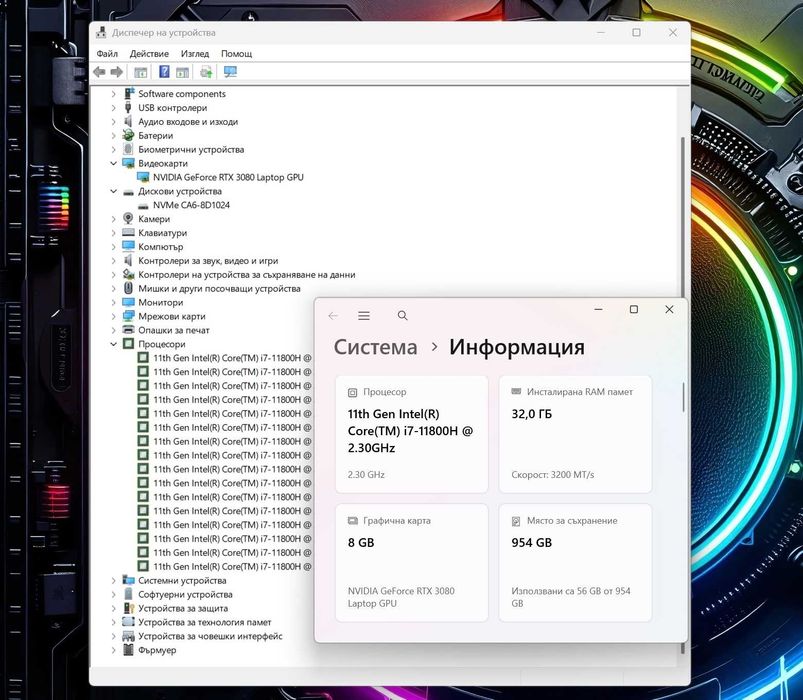Select NVIDIA GeForce RTX 3080 Laptop GPU device
The width and height of the screenshot is (803, 700).
[x=228, y=177]
